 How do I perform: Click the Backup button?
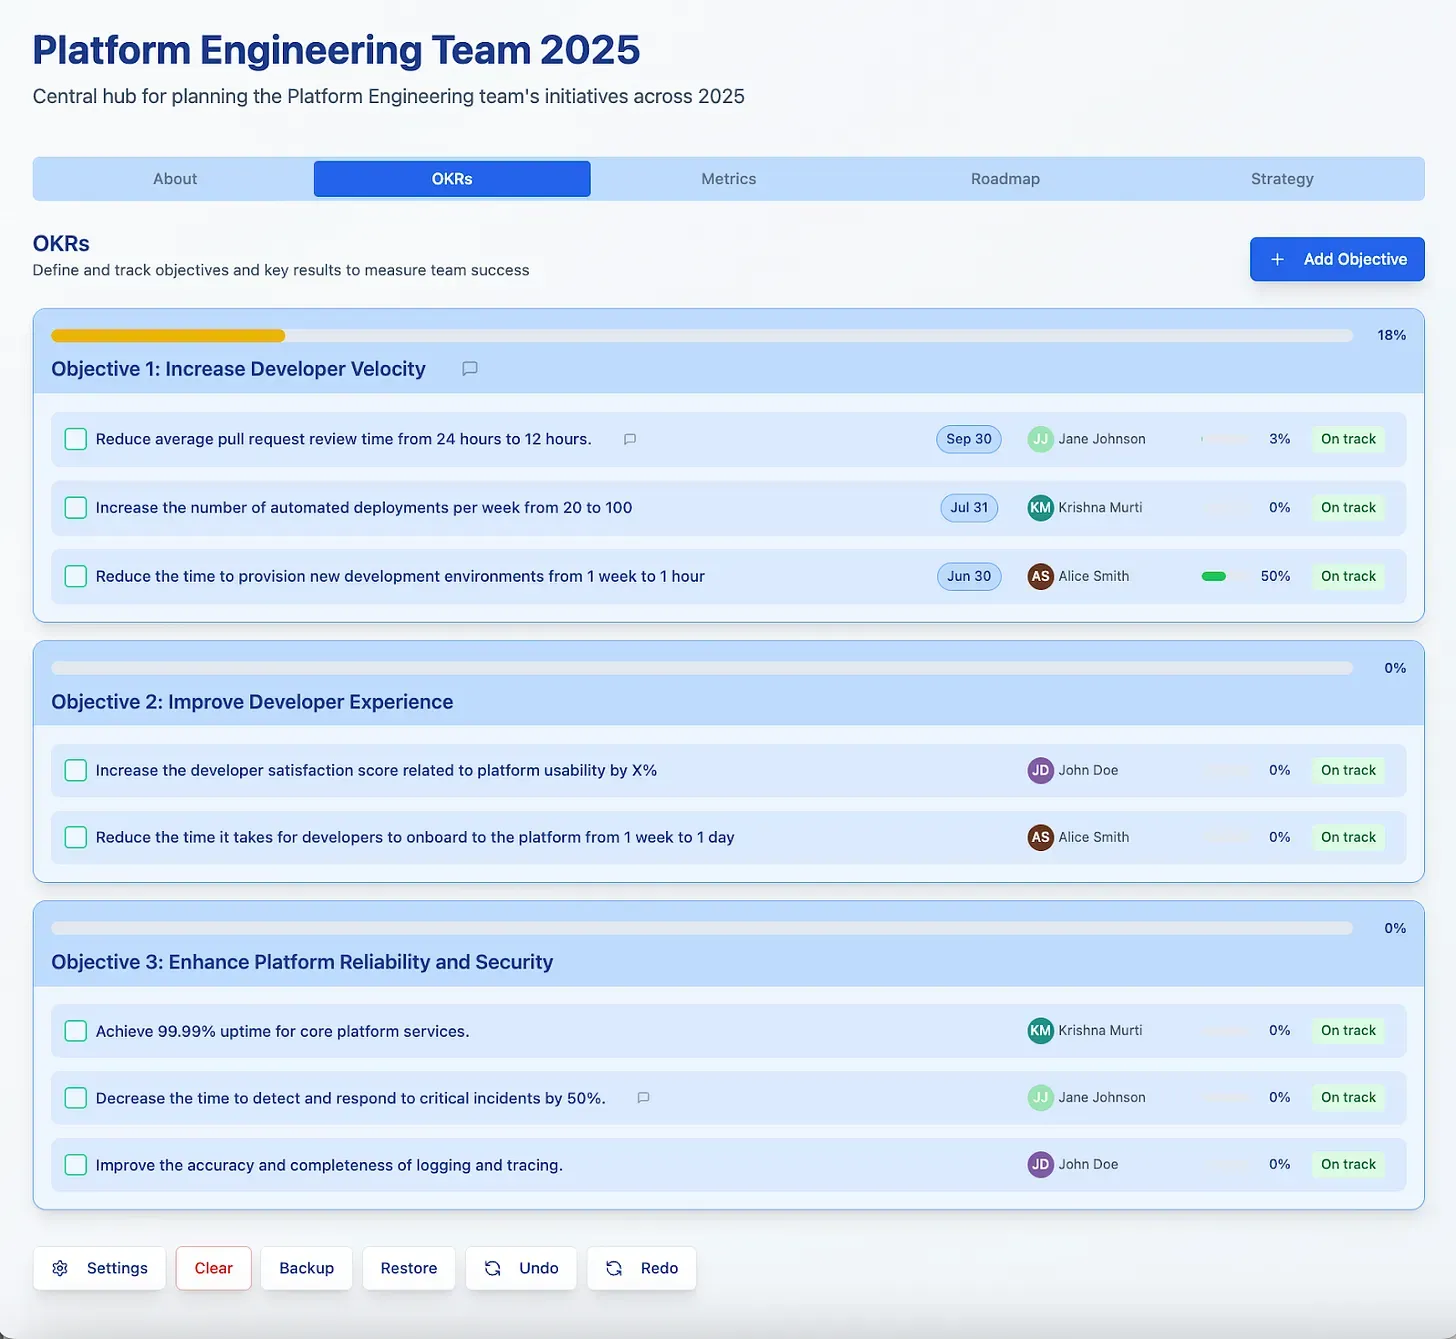pos(306,1268)
